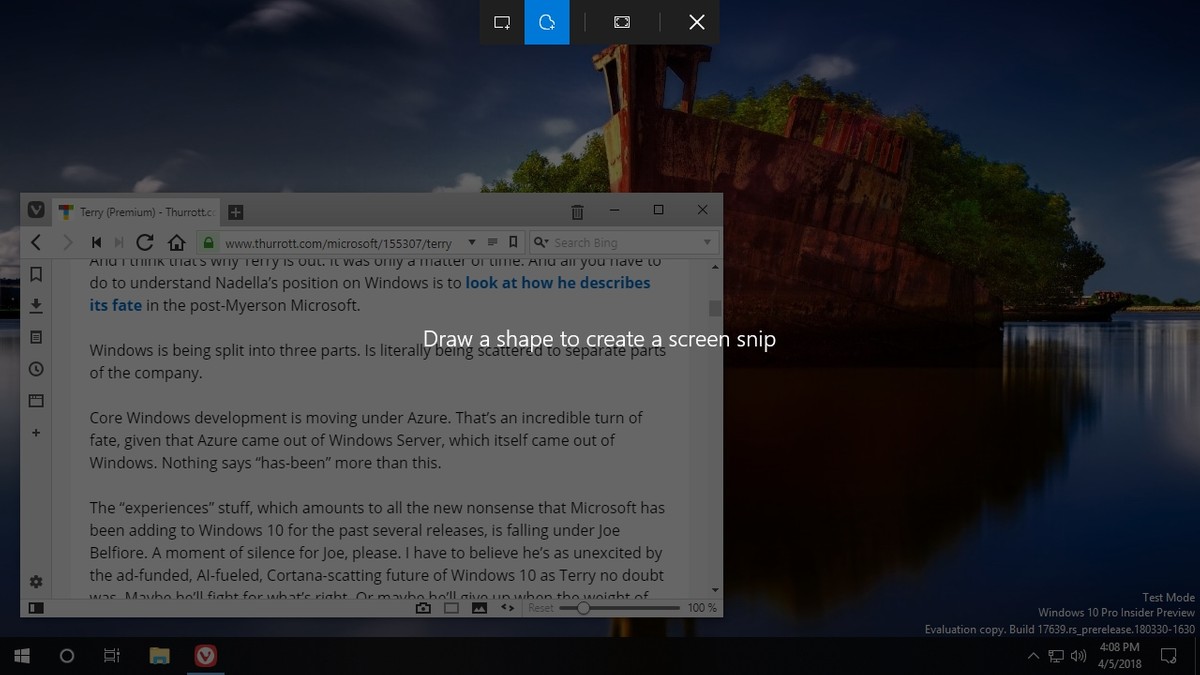Go to the browser home page
This screenshot has width=1200, height=675.
(x=177, y=242)
